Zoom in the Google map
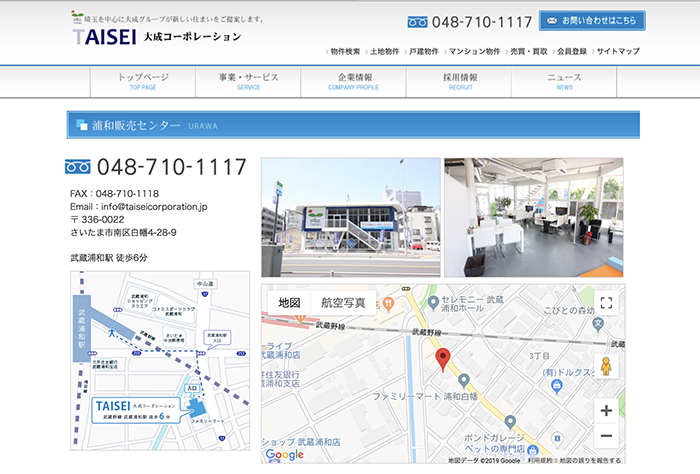 [606, 411]
